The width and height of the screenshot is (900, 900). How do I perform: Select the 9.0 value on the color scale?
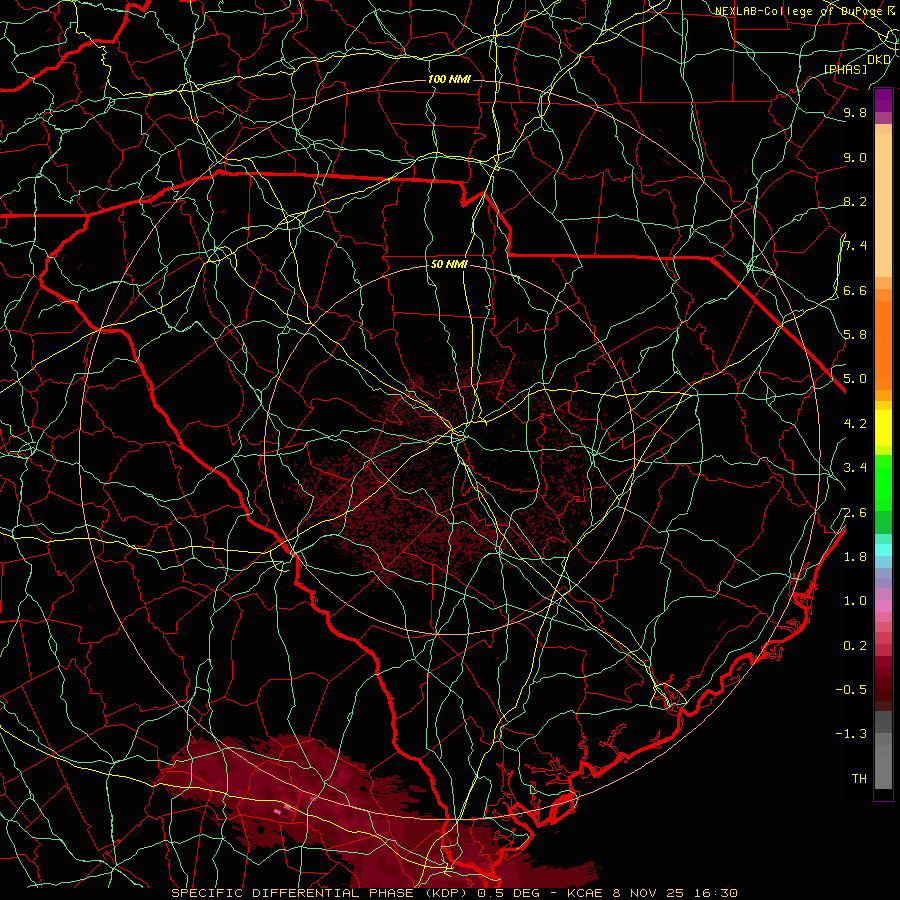855,158
